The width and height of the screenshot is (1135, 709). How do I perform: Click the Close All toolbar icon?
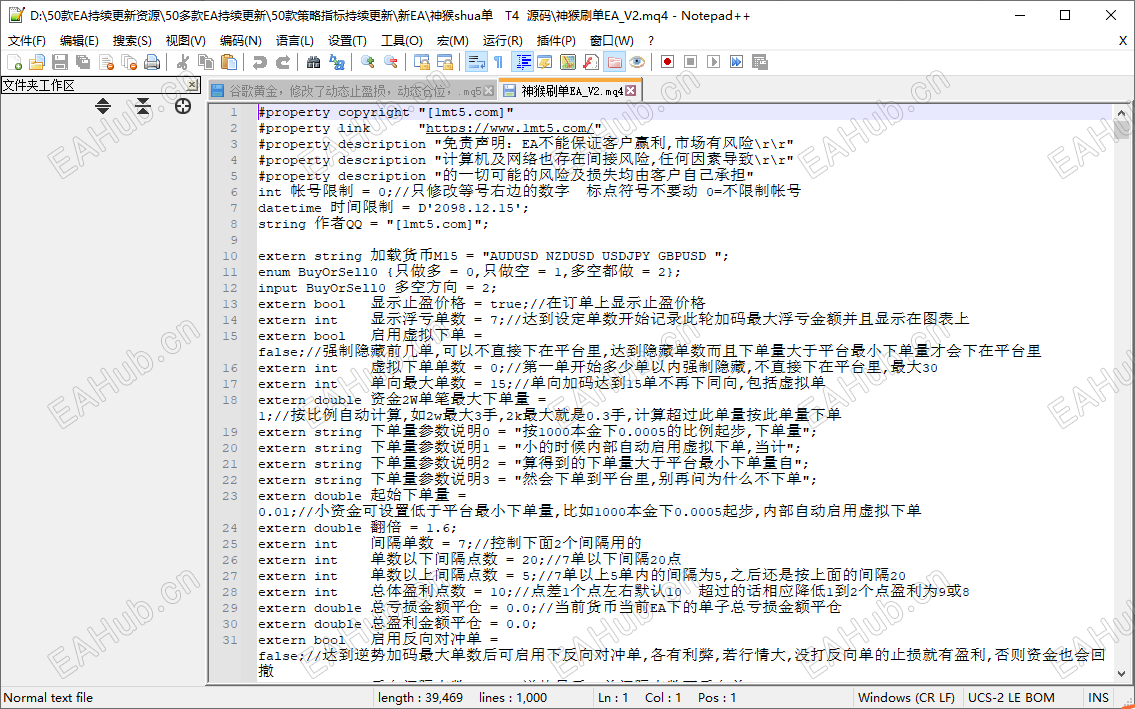130,62
